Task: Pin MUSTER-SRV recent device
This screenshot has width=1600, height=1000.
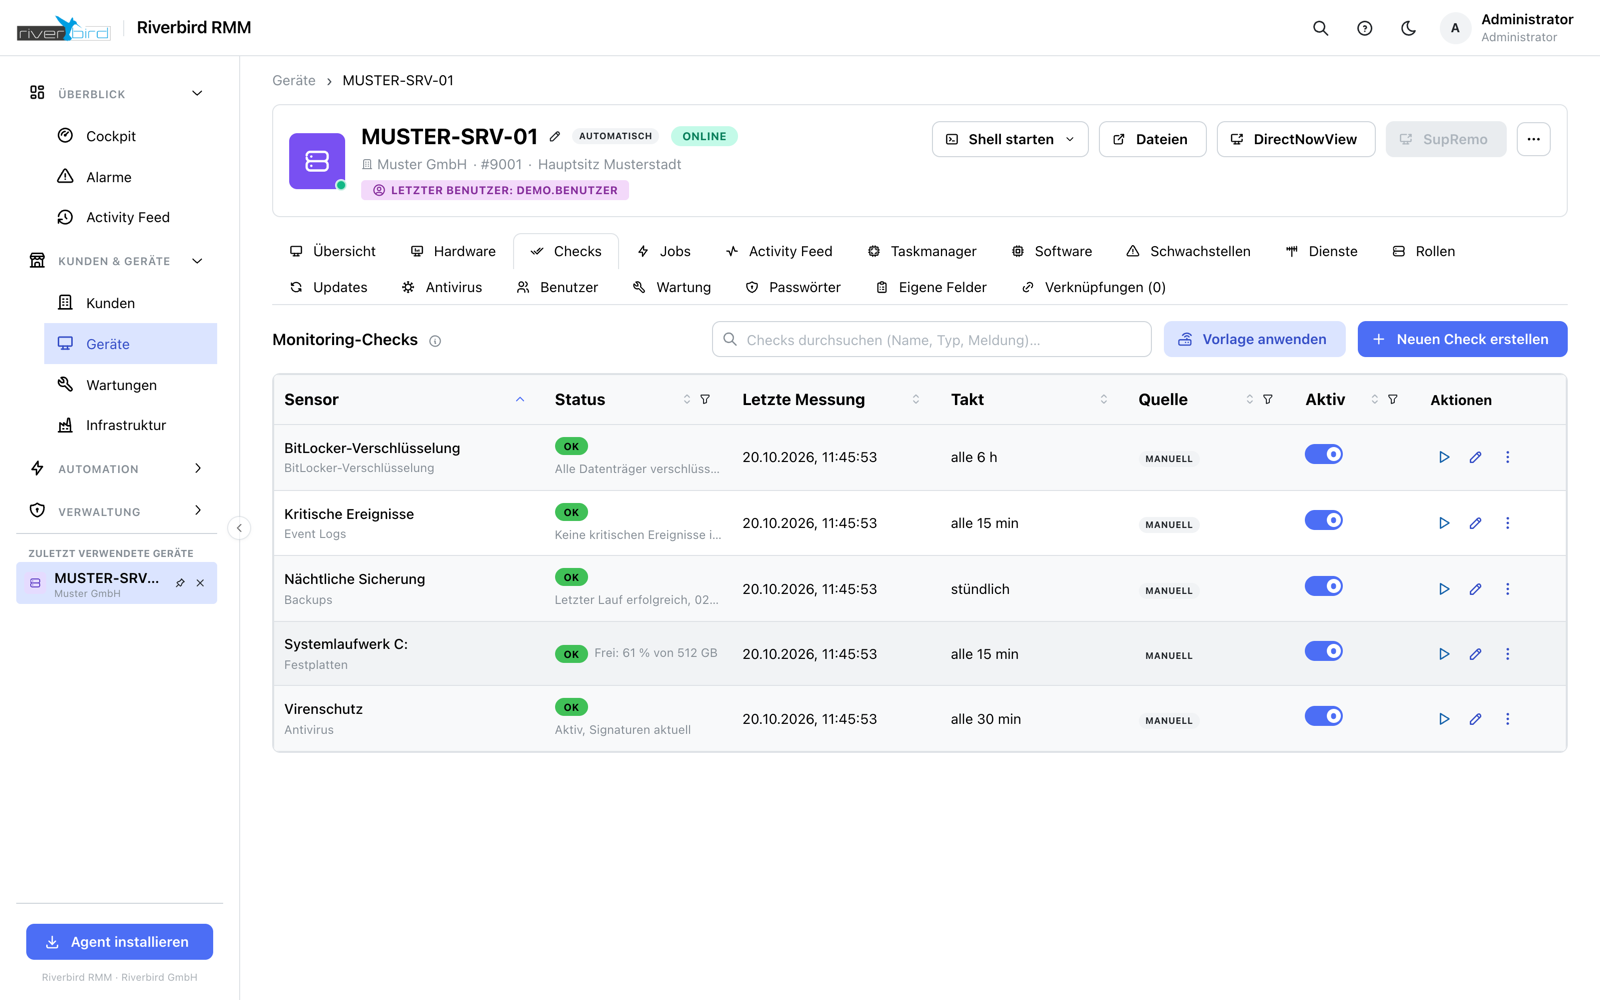Action: [x=180, y=583]
